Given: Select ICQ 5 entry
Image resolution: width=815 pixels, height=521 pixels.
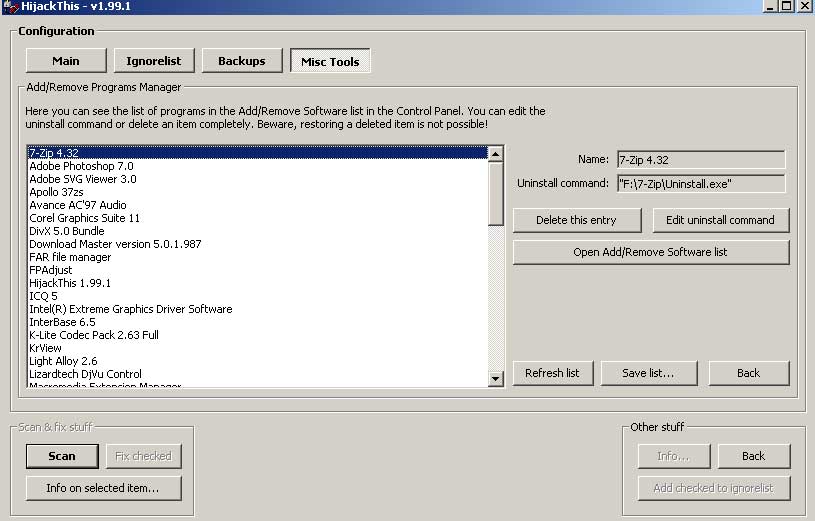Looking at the screenshot, I should coord(258,296).
